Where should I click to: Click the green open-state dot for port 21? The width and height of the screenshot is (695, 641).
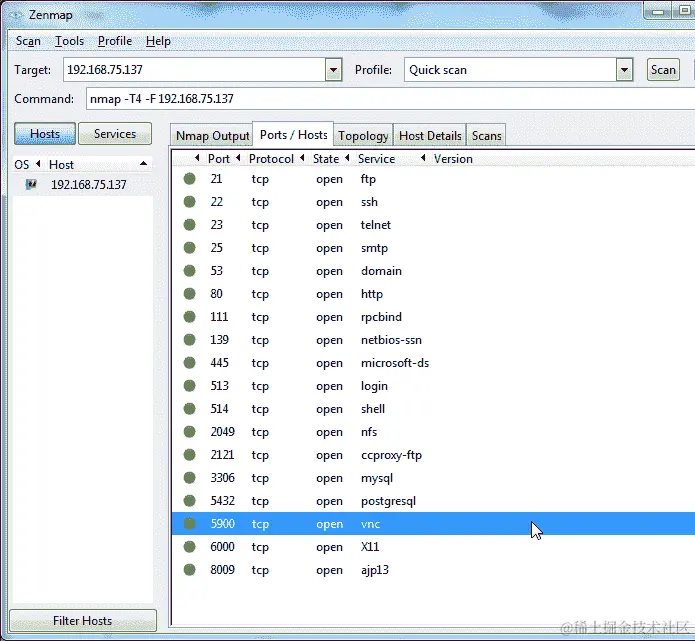190,179
